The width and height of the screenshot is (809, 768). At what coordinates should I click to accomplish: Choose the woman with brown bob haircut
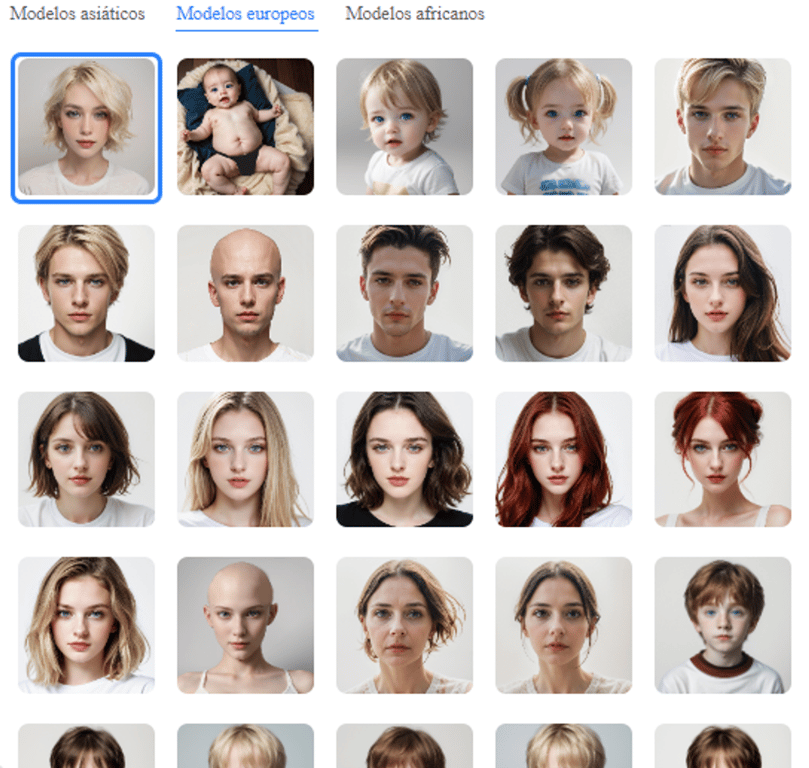(86, 460)
